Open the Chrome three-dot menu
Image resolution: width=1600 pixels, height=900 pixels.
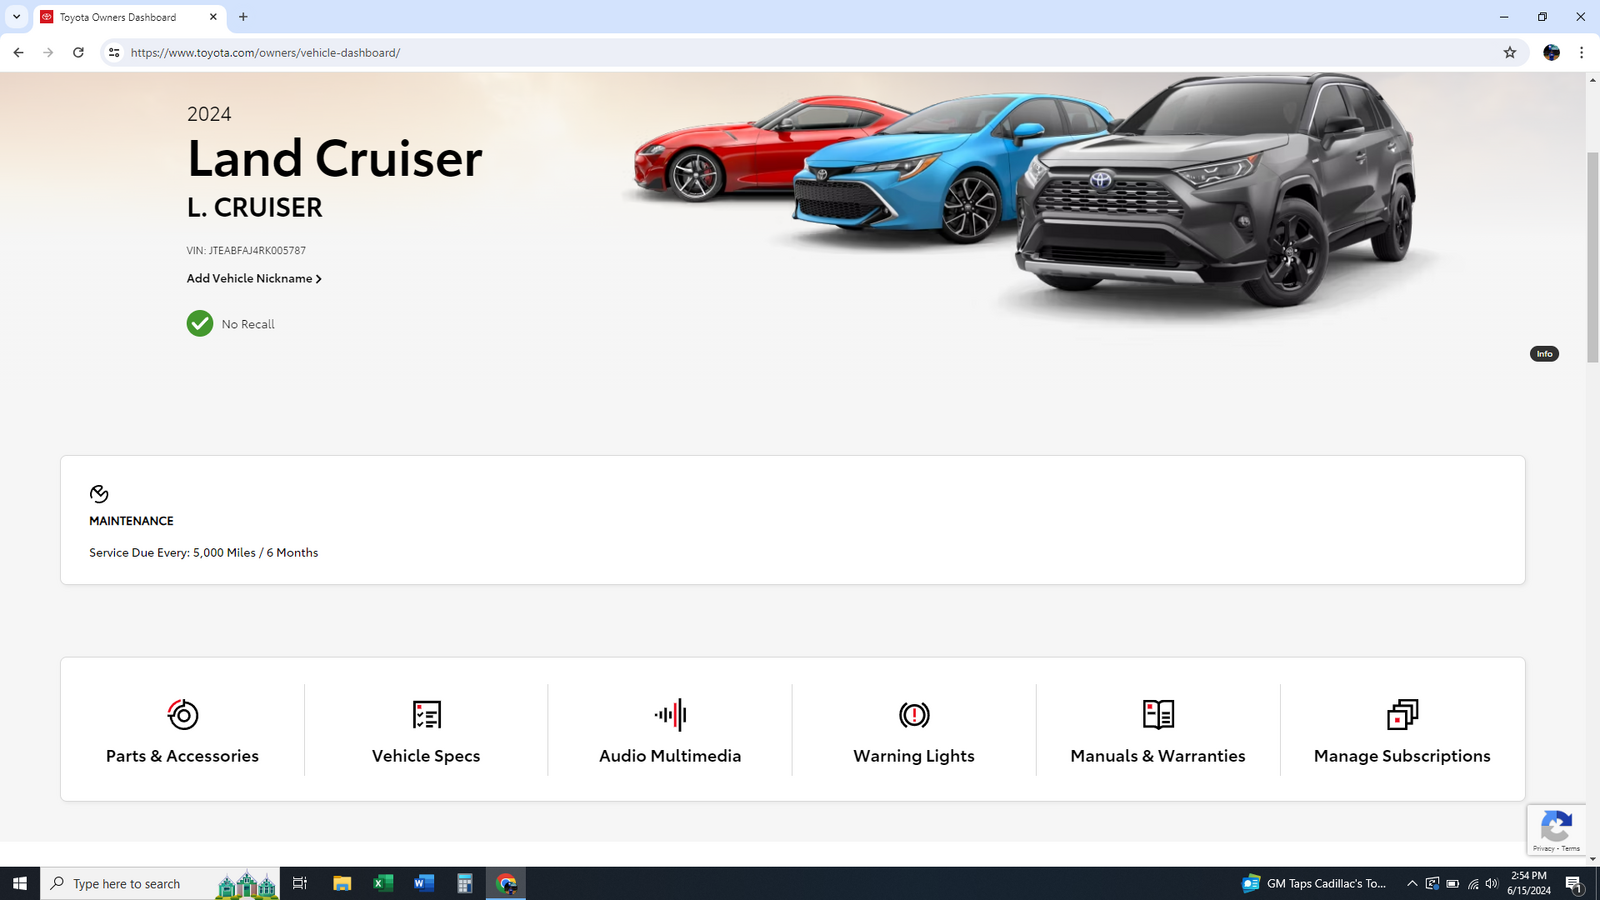pyautogui.click(x=1581, y=52)
